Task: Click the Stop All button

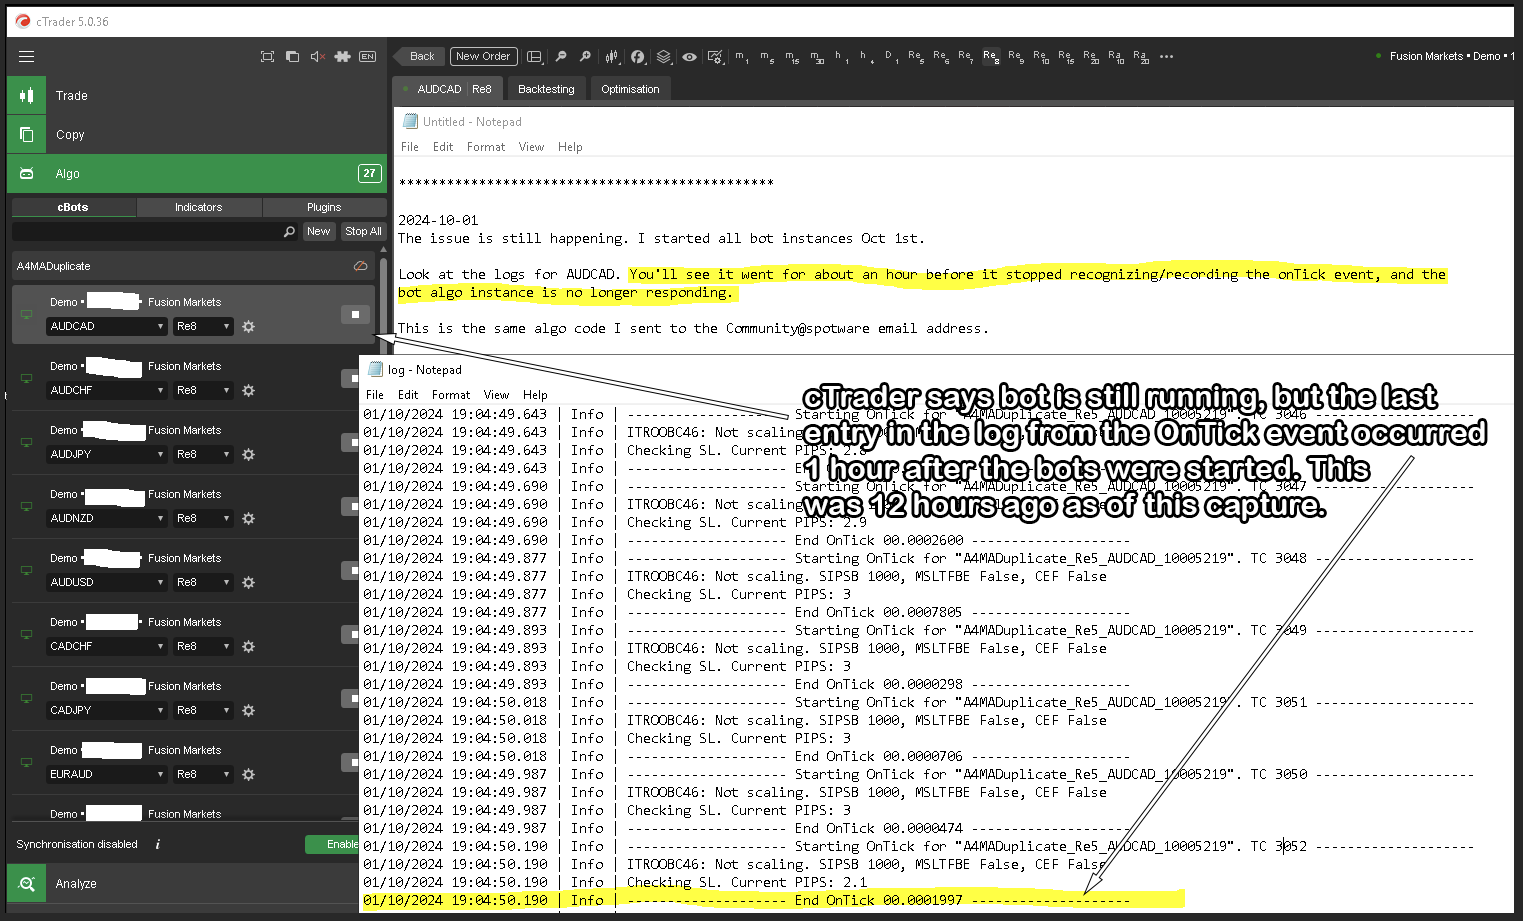Action: [x=363, y=231]
